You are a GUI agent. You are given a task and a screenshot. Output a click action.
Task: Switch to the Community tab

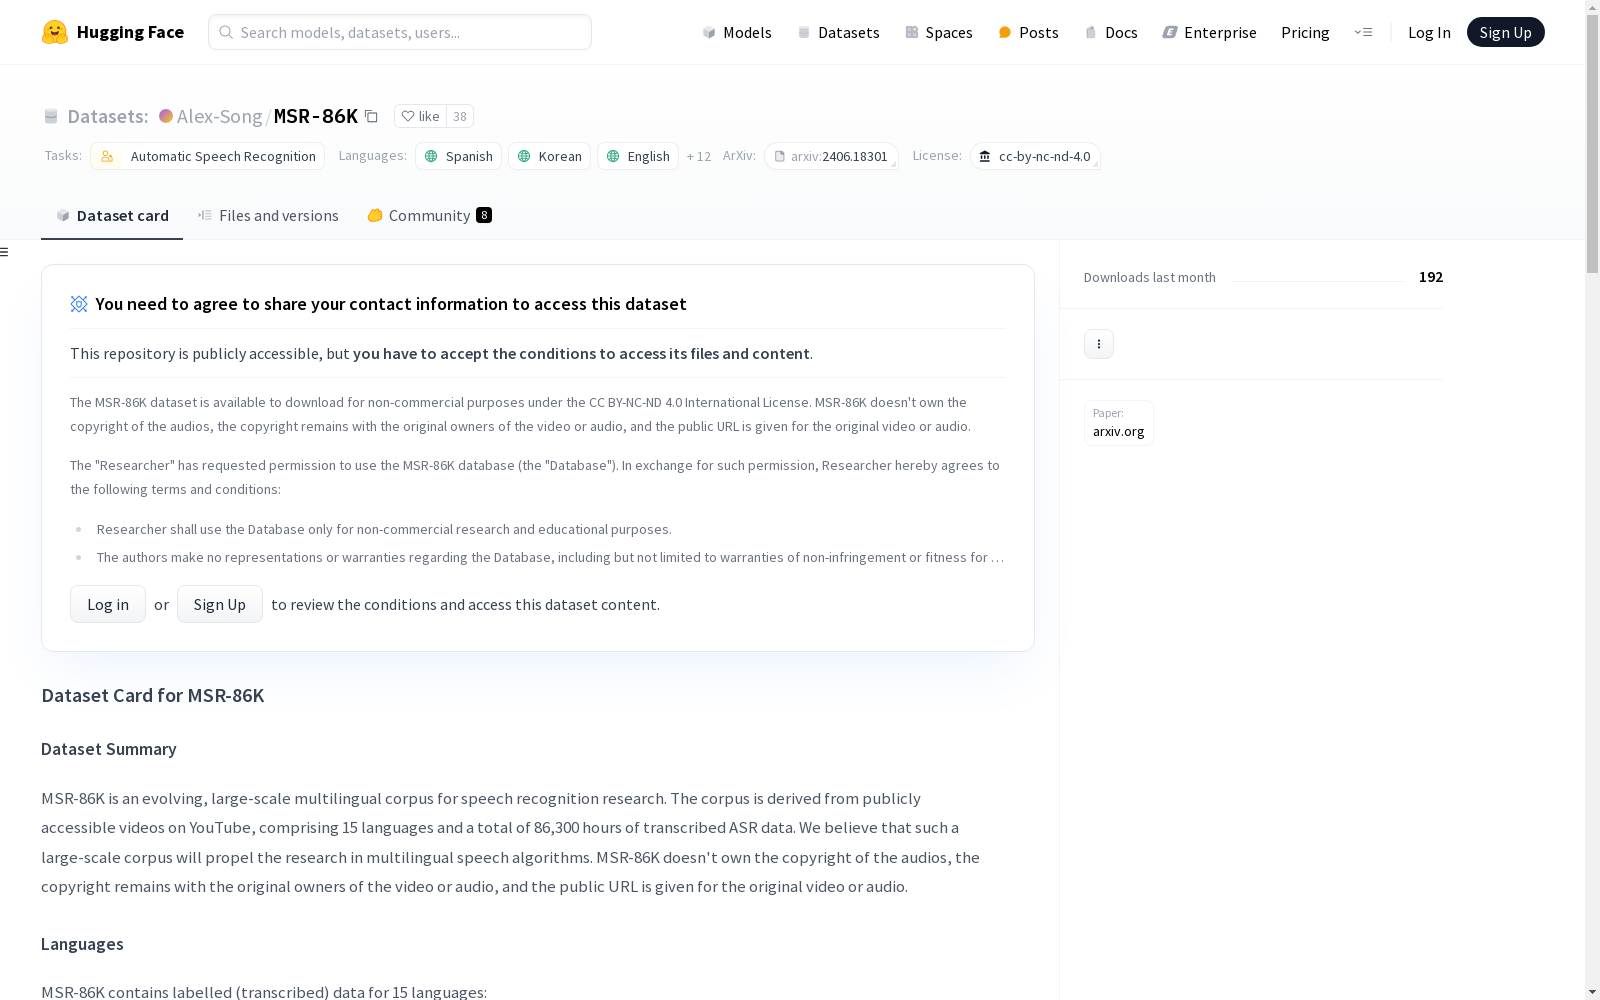429,215
